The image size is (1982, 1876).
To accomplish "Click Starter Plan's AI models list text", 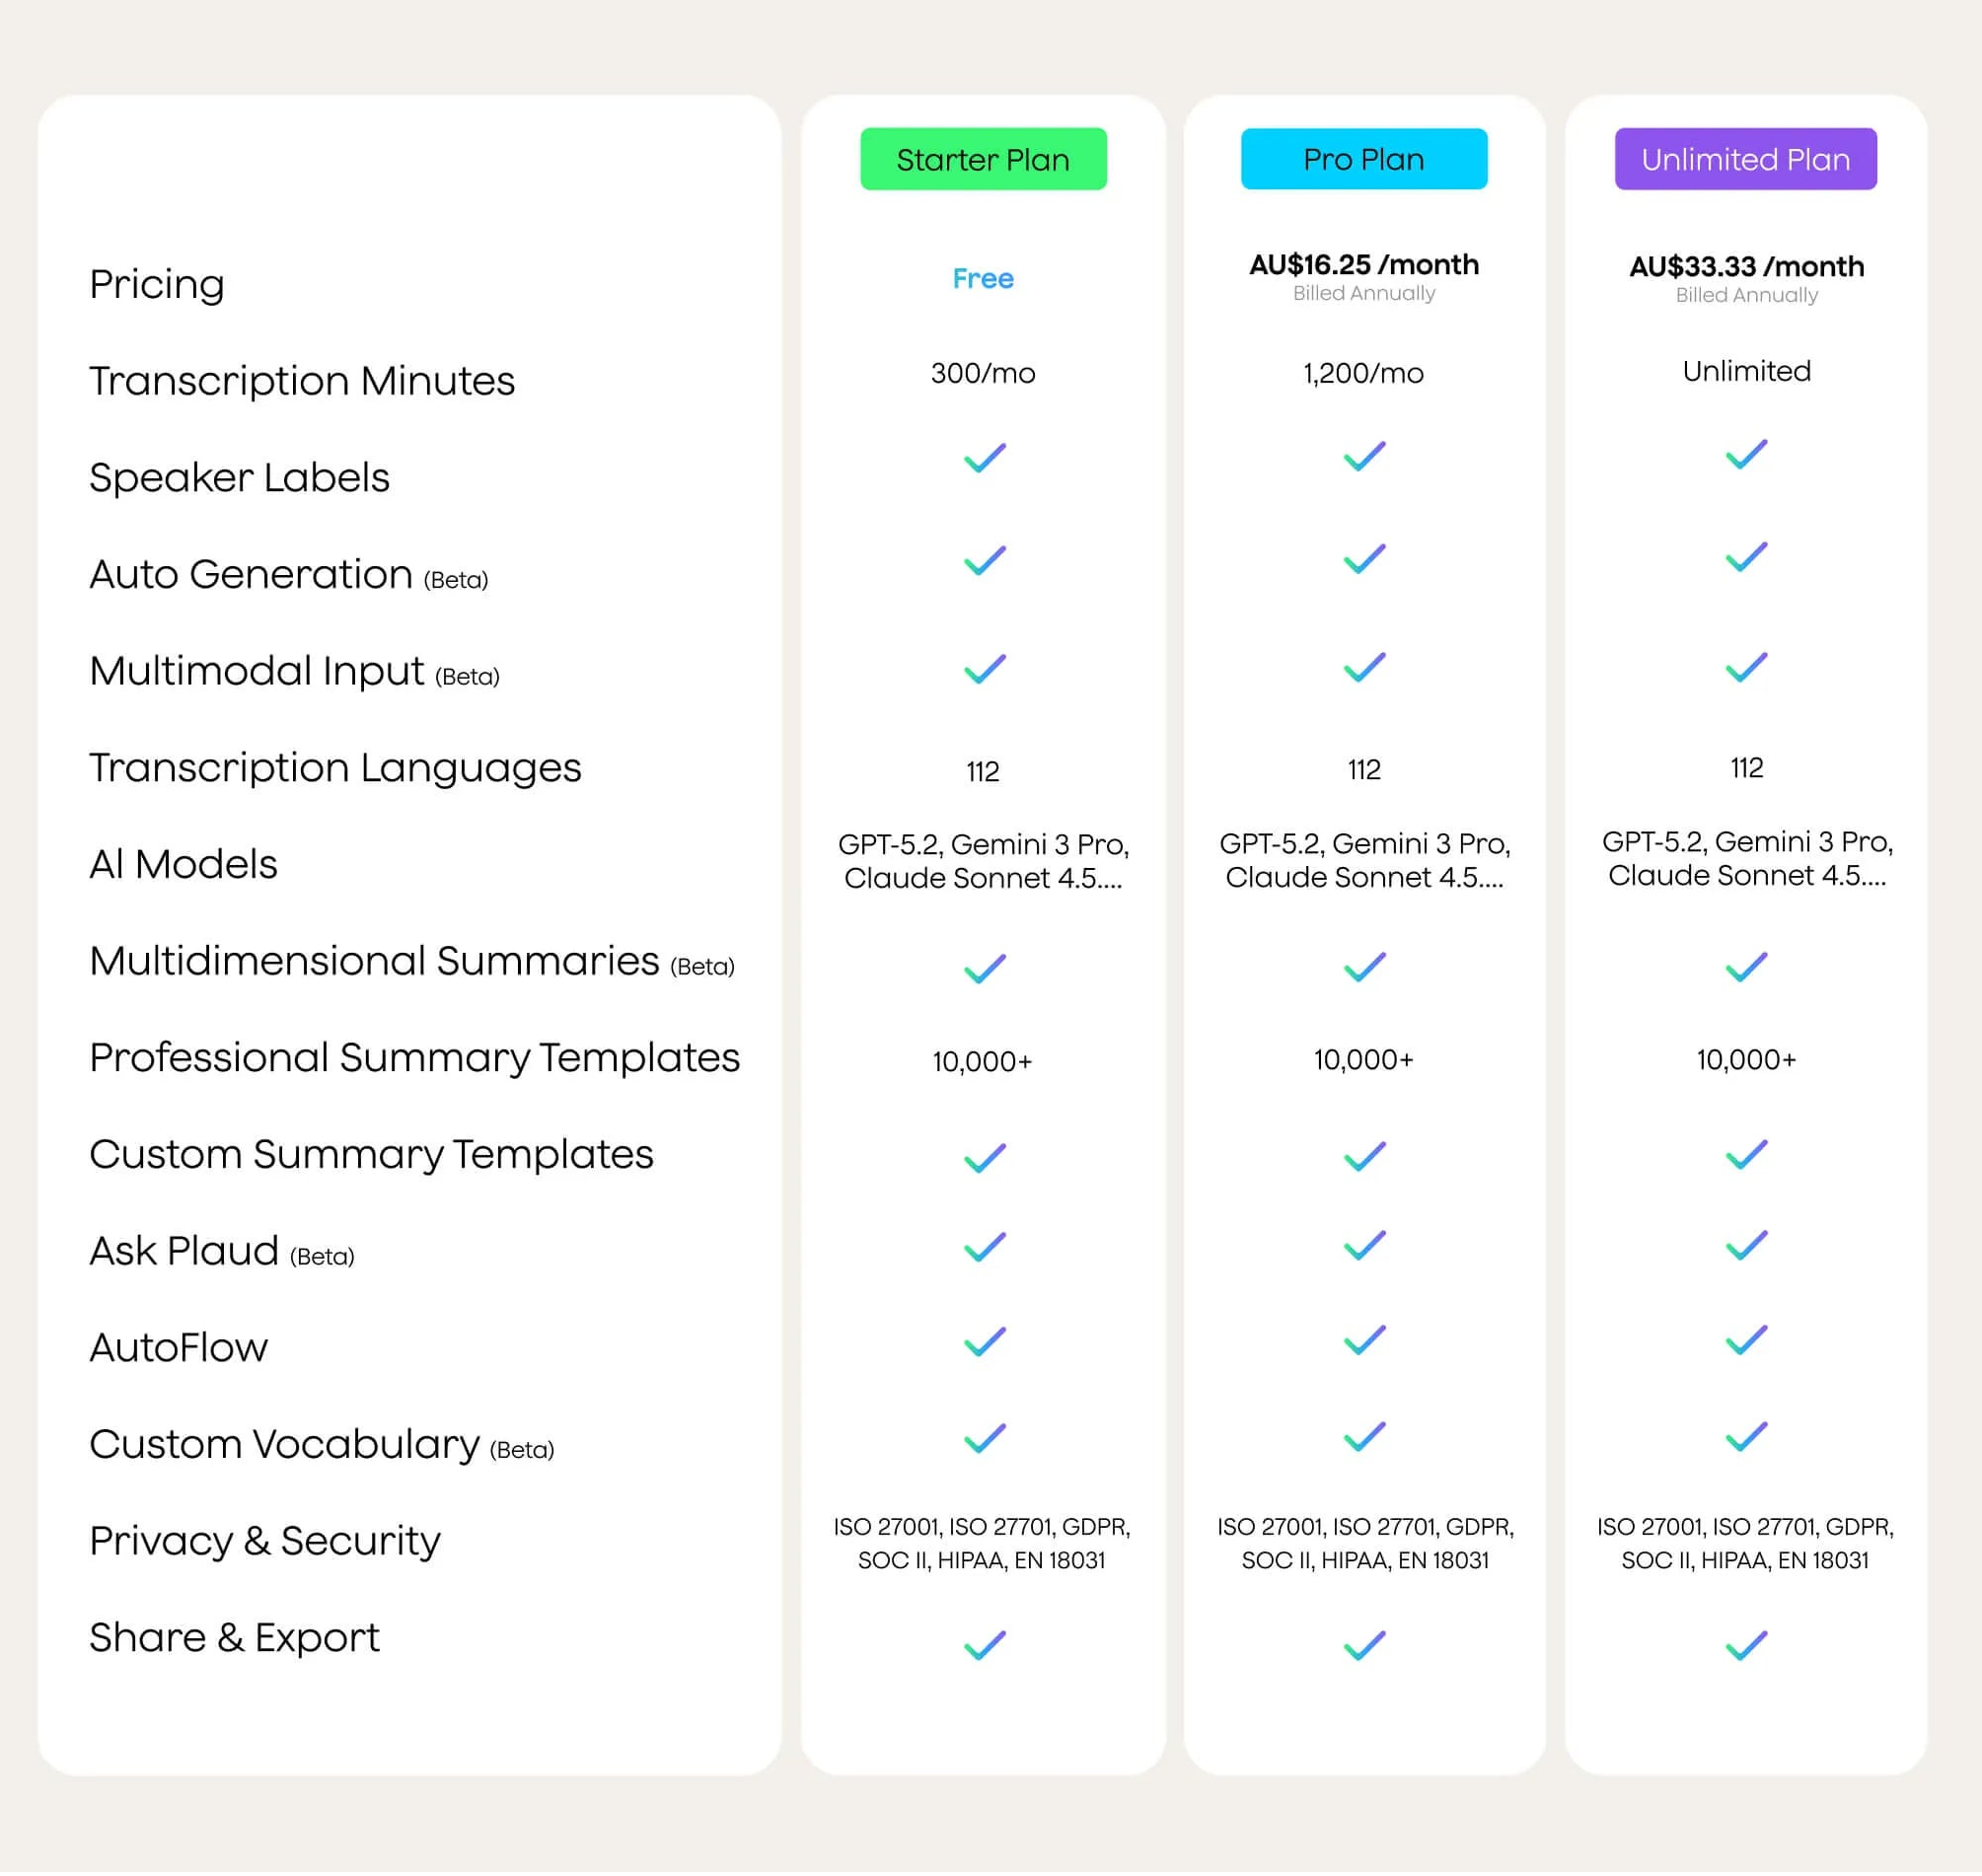I will 983,861.
